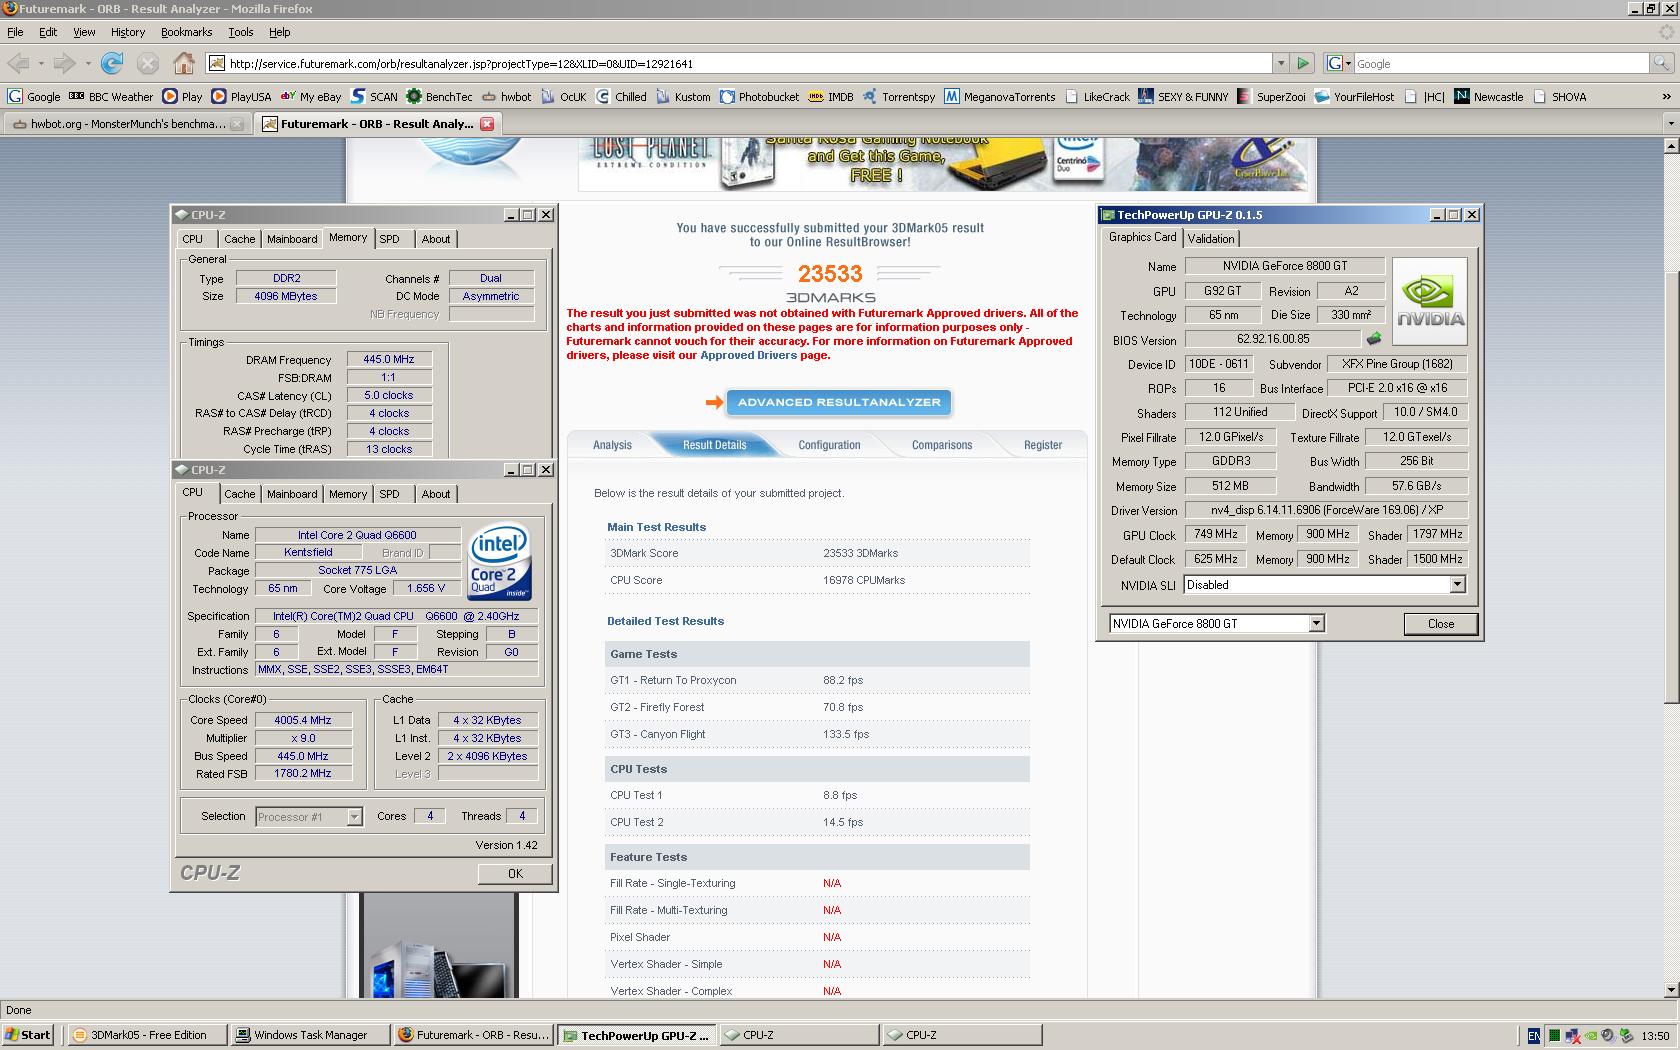The height and width of the screenshot is (1050, 1680).
Task: Open the About tab in lower CPU-Z
Action: coord(435,494)
